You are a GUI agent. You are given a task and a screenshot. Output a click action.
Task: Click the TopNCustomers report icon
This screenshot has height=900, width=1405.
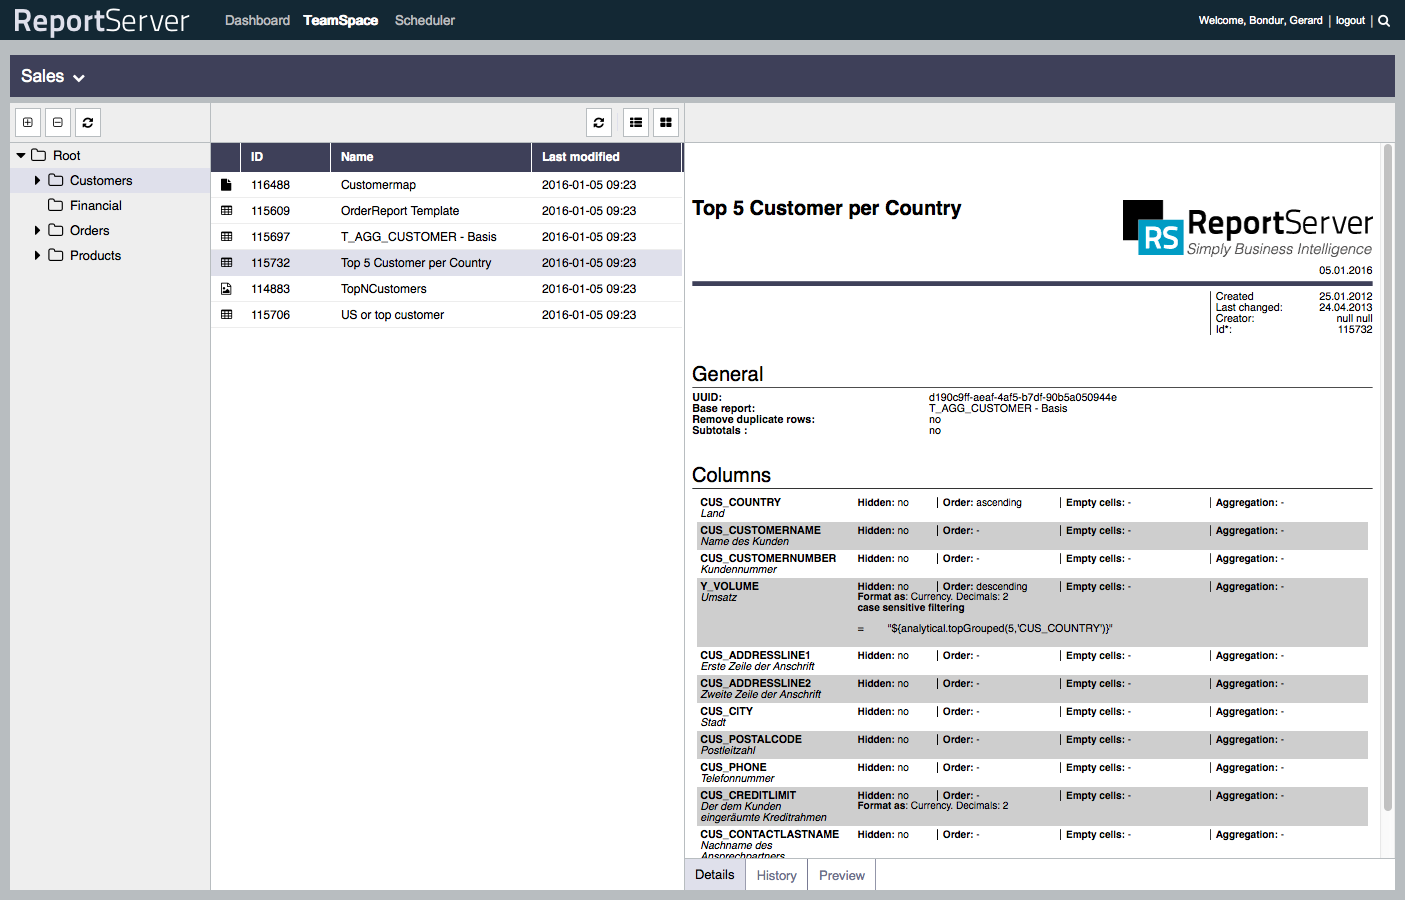coord(226,289)
